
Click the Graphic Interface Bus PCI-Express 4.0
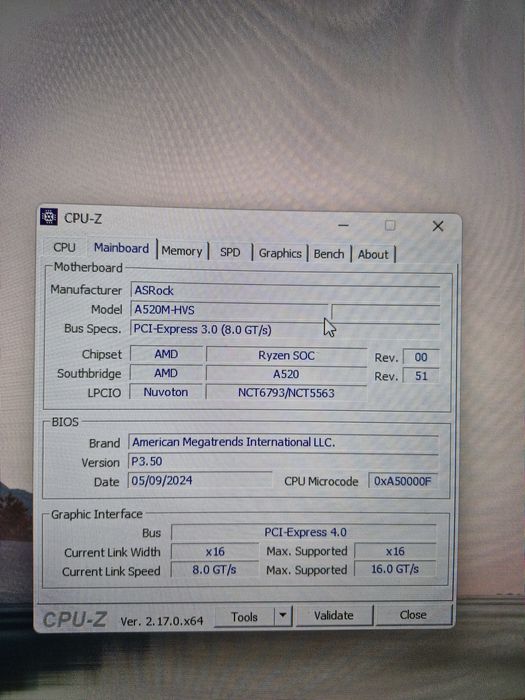pyautogui.click(x=304, y=532)
